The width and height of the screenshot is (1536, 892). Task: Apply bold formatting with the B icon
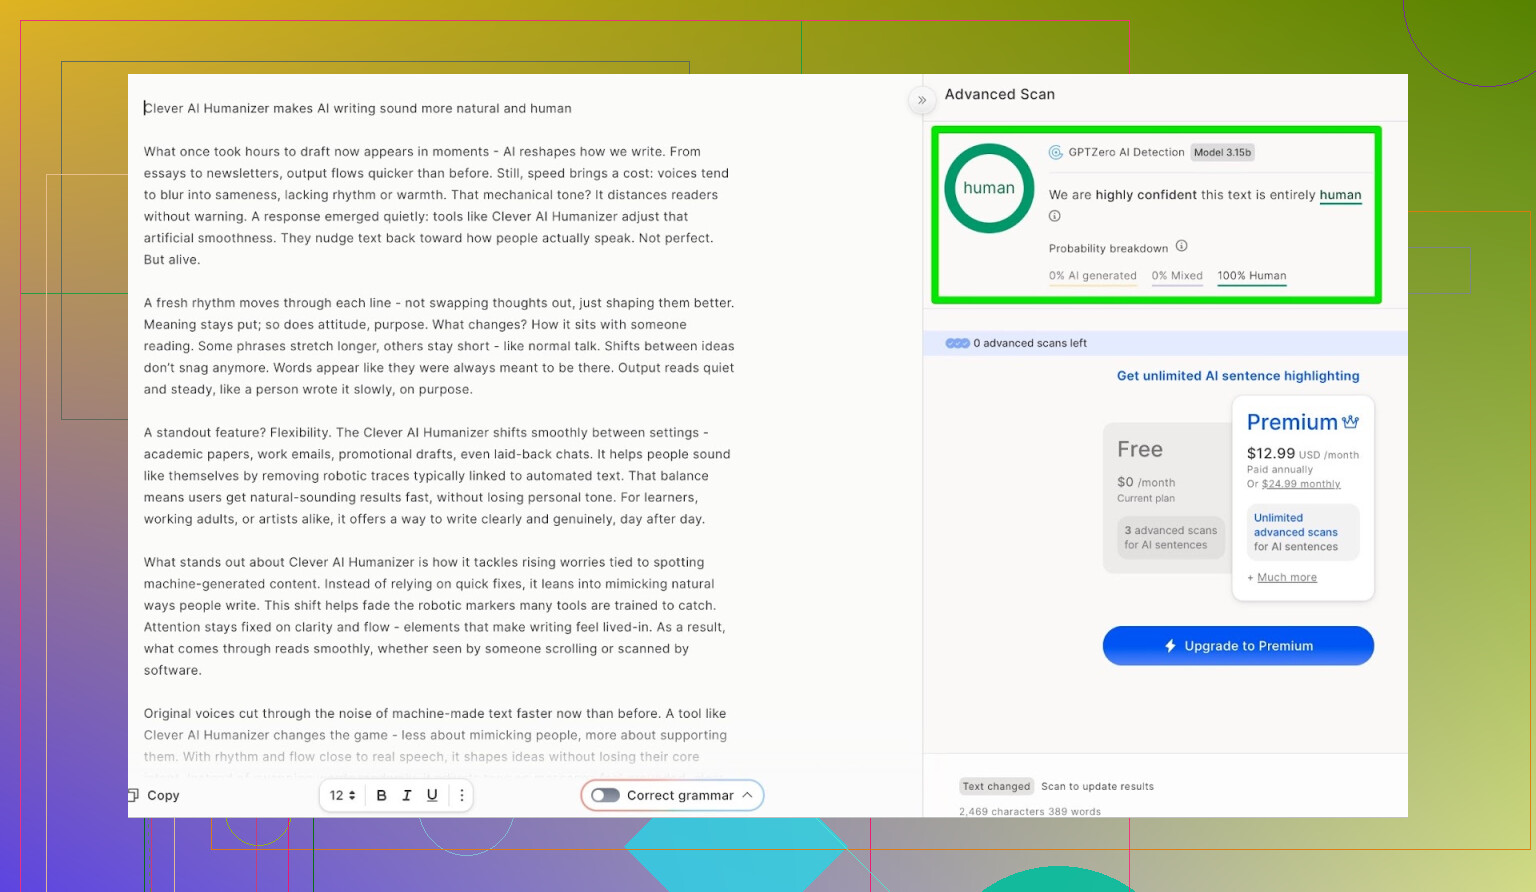pyautogui.click(x=381, y=795)
